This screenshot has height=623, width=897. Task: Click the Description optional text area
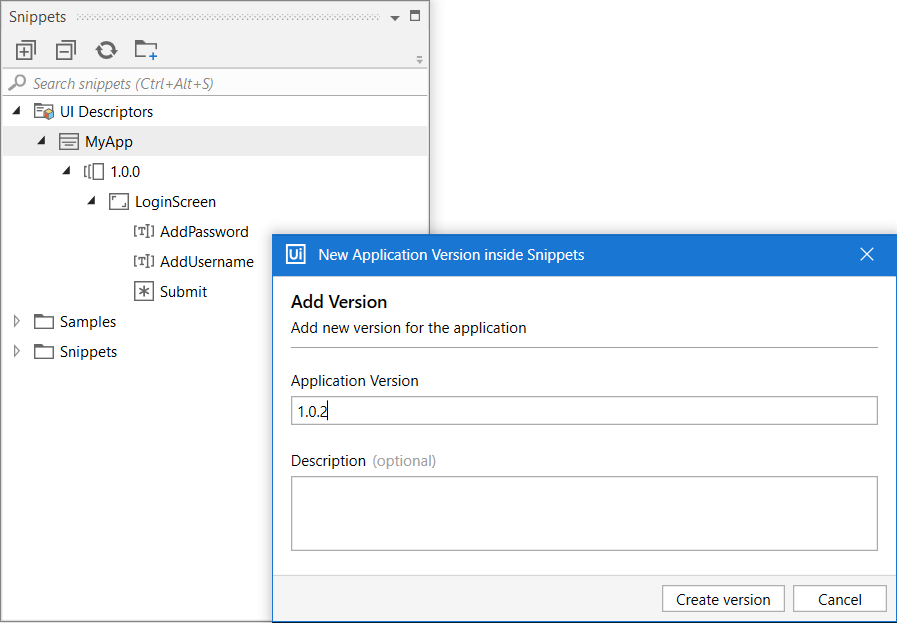(583, 513)
